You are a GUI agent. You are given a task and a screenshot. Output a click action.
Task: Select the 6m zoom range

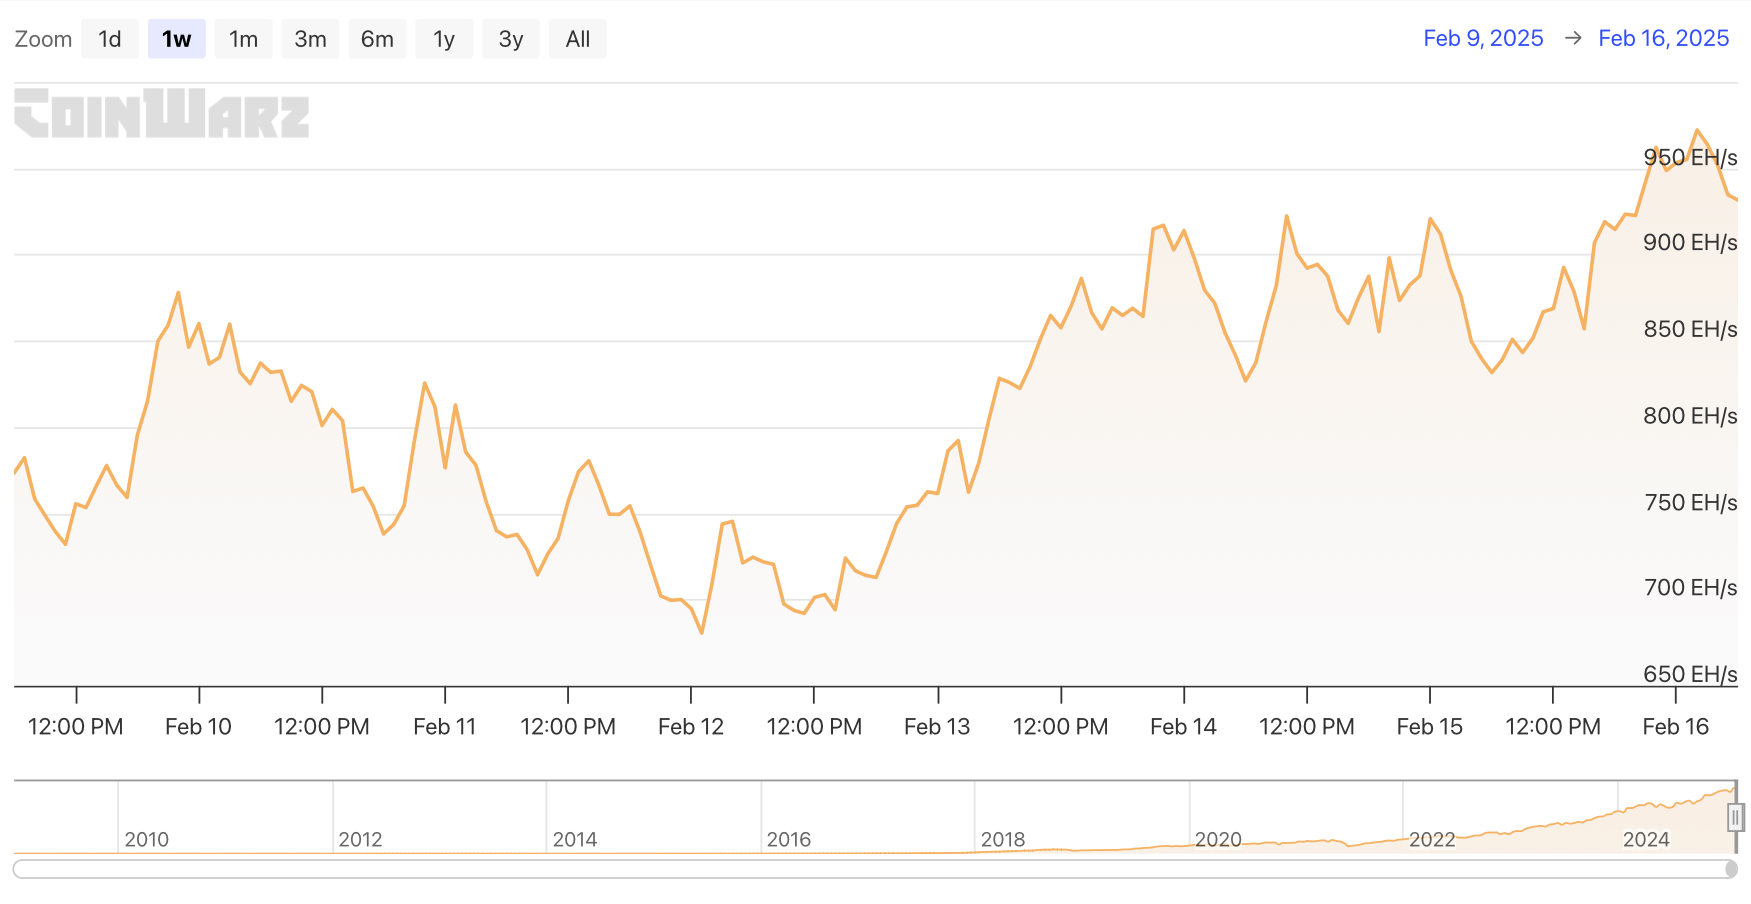tap(377, 39)
